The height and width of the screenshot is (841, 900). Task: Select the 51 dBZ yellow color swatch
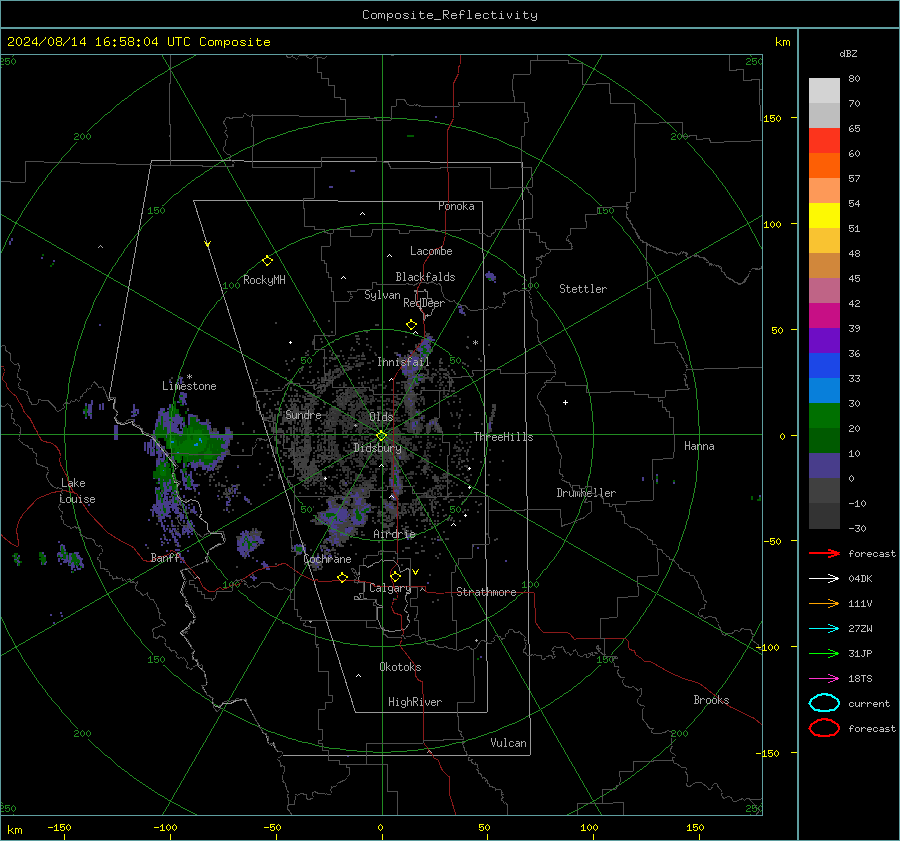click(824, 216)
